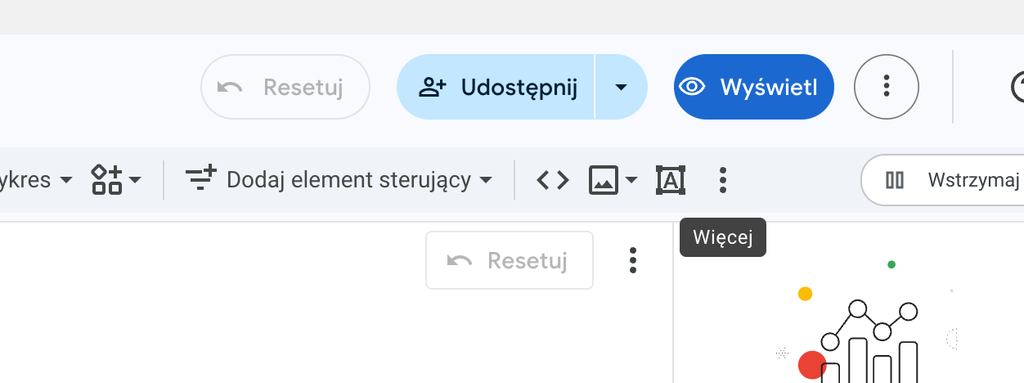Click the Udostępnij share button
1024x383 pixels.
(x=496, y=86)
